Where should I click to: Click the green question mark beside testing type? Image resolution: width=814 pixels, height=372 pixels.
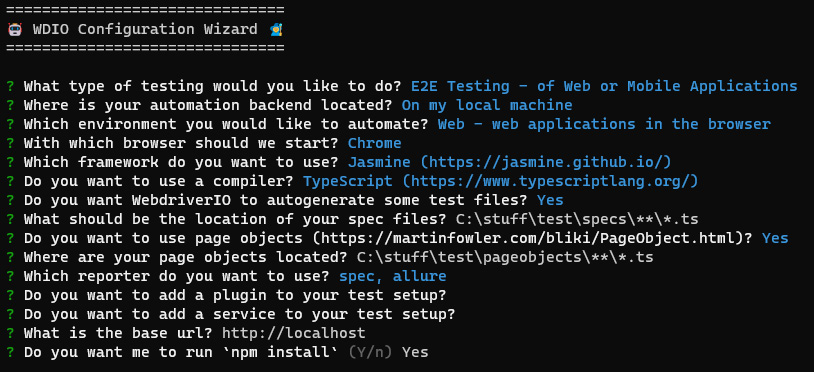click(x=10, y=86)
